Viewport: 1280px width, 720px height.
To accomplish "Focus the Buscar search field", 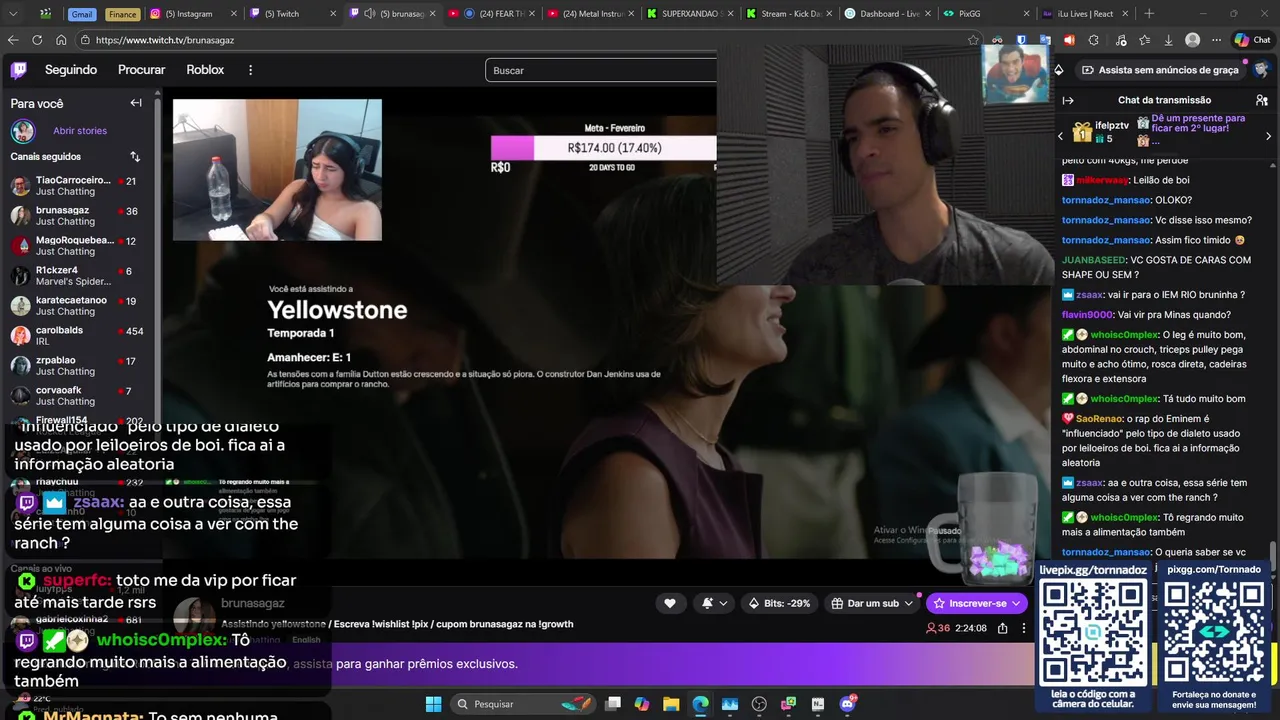I will (601, 70).
